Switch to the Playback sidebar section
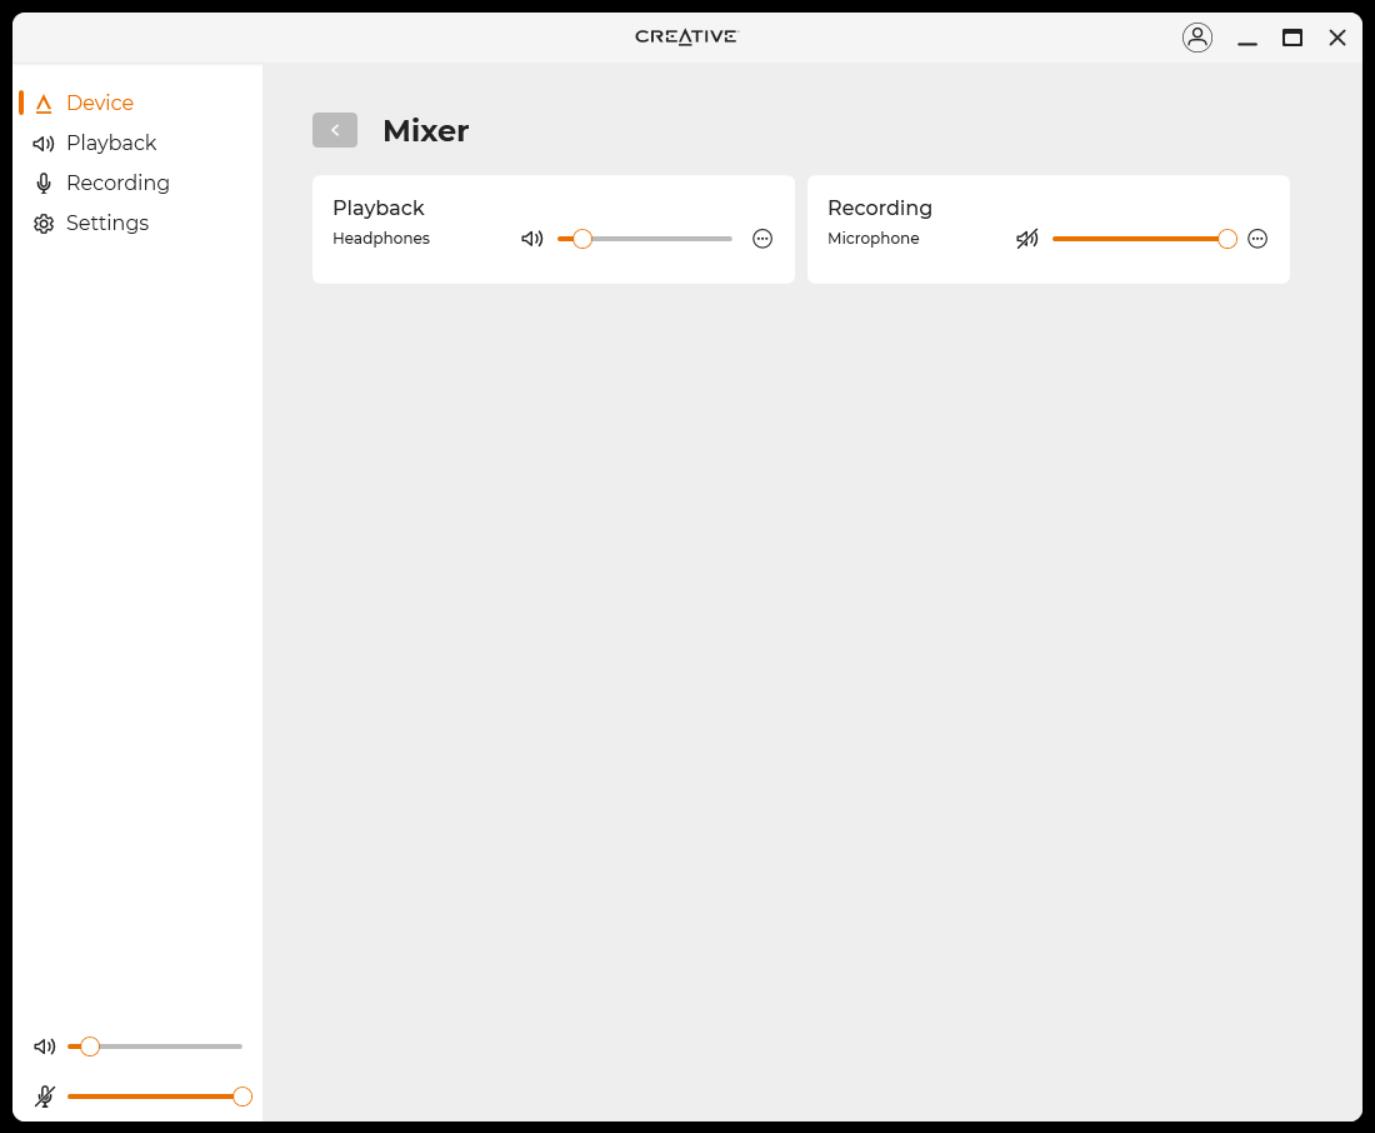 [x=111, y=143]
